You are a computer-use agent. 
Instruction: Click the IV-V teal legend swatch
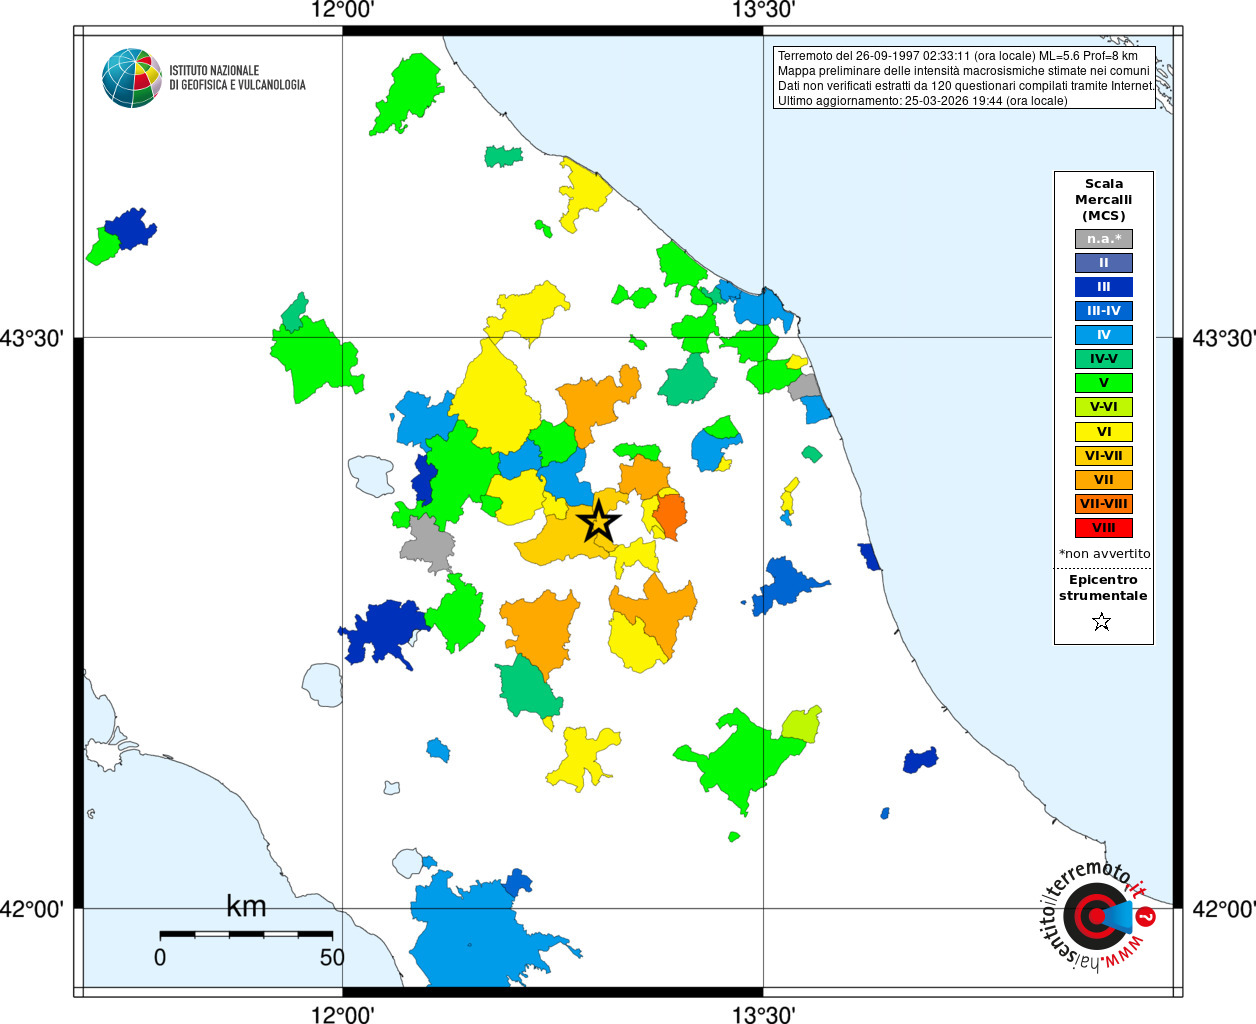pyautogui.click(x=1104, y=359)
